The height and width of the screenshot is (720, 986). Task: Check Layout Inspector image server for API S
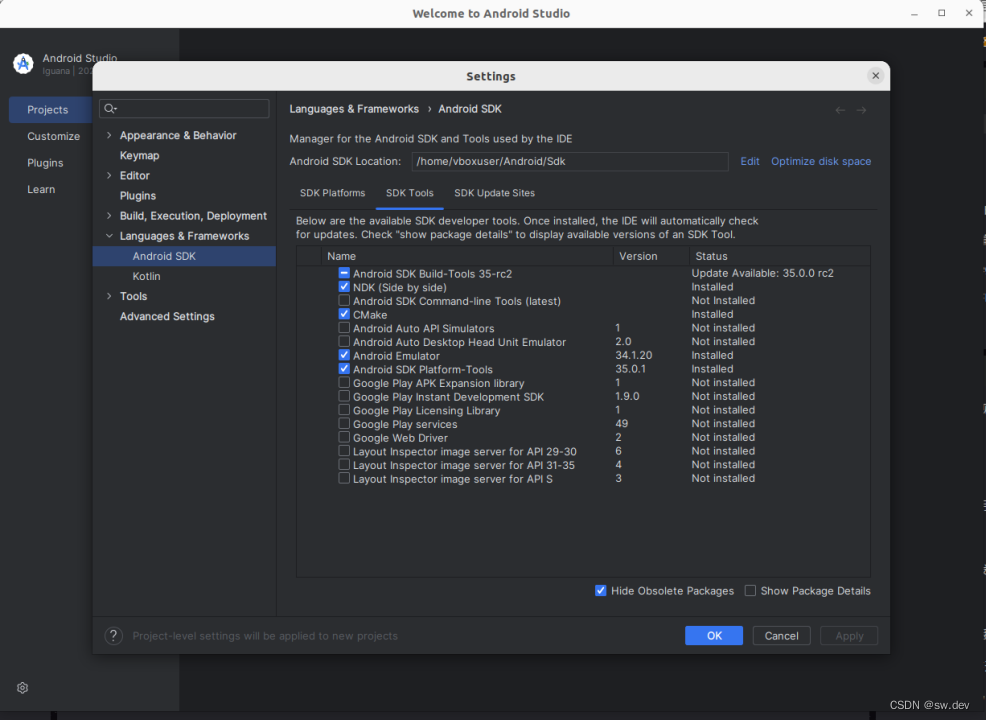point(344,479)
